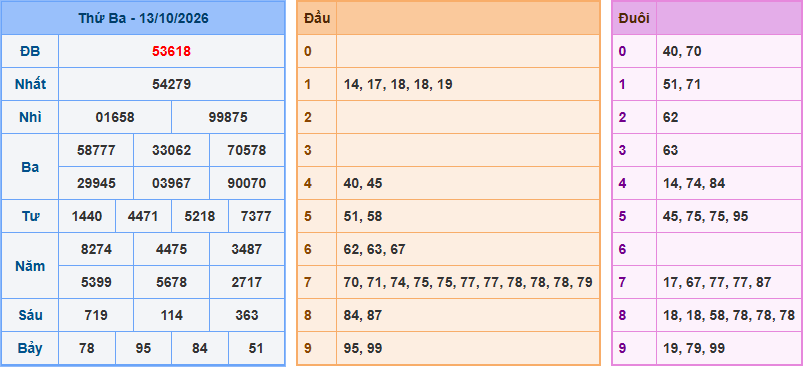Viewport: 804px width, 367px height.
Task: Click the Sáu row label
Action: pos(30,315)
